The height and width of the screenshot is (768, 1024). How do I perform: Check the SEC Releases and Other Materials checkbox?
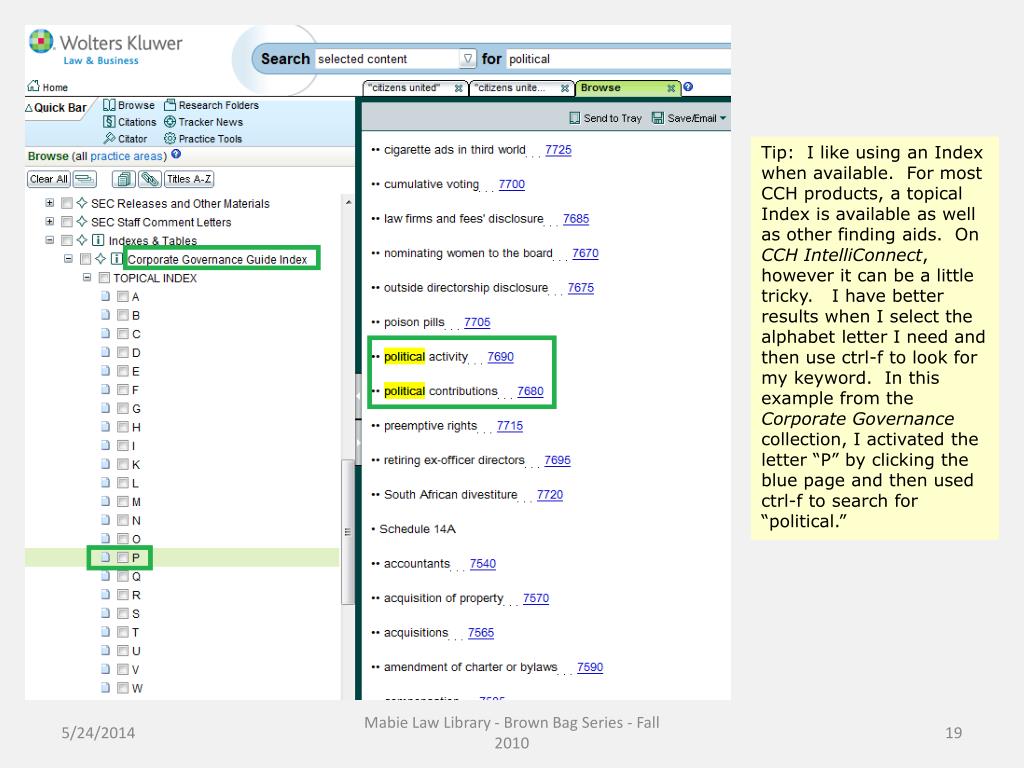click(67, 203)
